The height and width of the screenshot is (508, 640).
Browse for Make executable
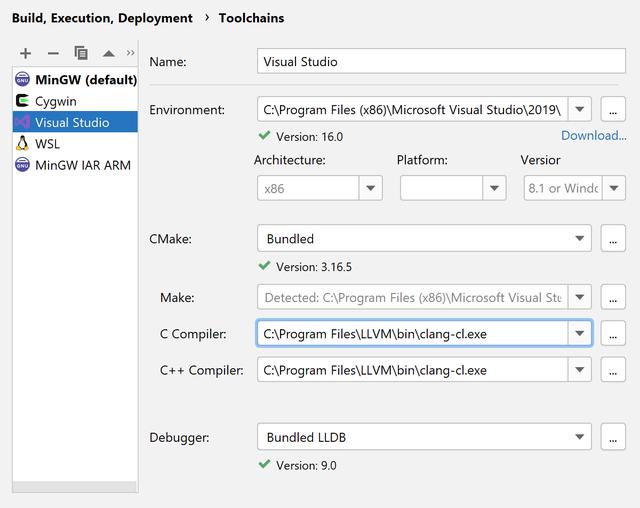(x=613, y=297)
